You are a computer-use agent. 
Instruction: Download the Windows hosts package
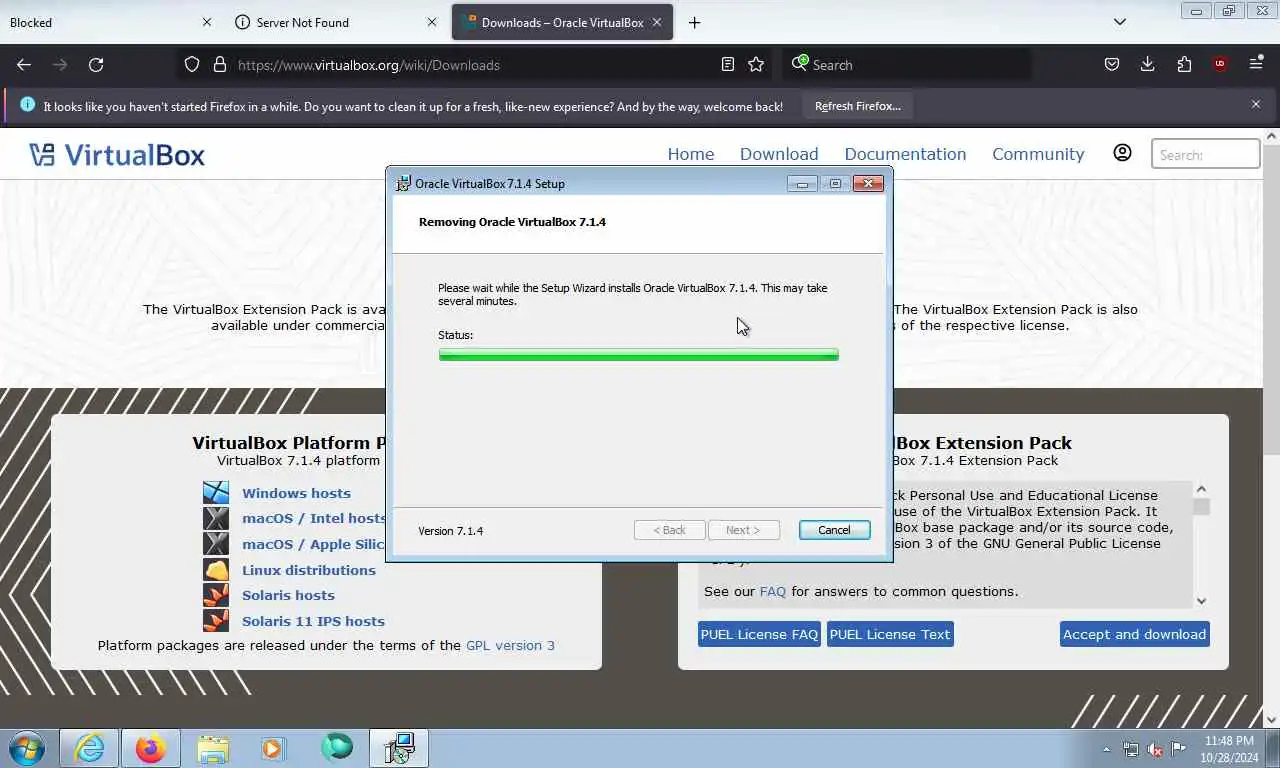pos(296,493)
